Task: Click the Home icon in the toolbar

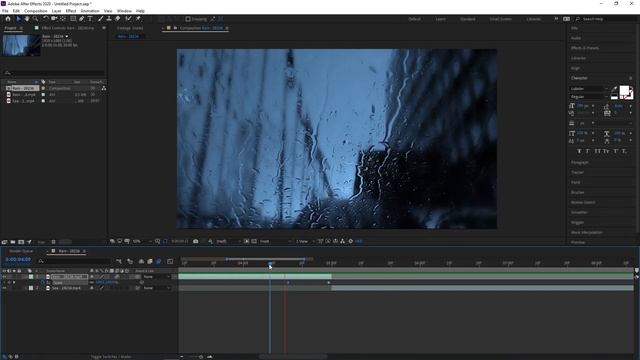Action: tap(8, 19)
